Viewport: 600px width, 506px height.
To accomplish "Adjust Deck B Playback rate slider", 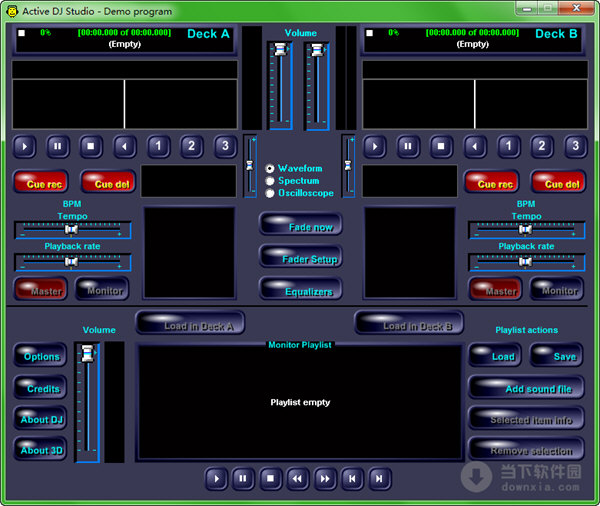I will click(x=527, y=262).
